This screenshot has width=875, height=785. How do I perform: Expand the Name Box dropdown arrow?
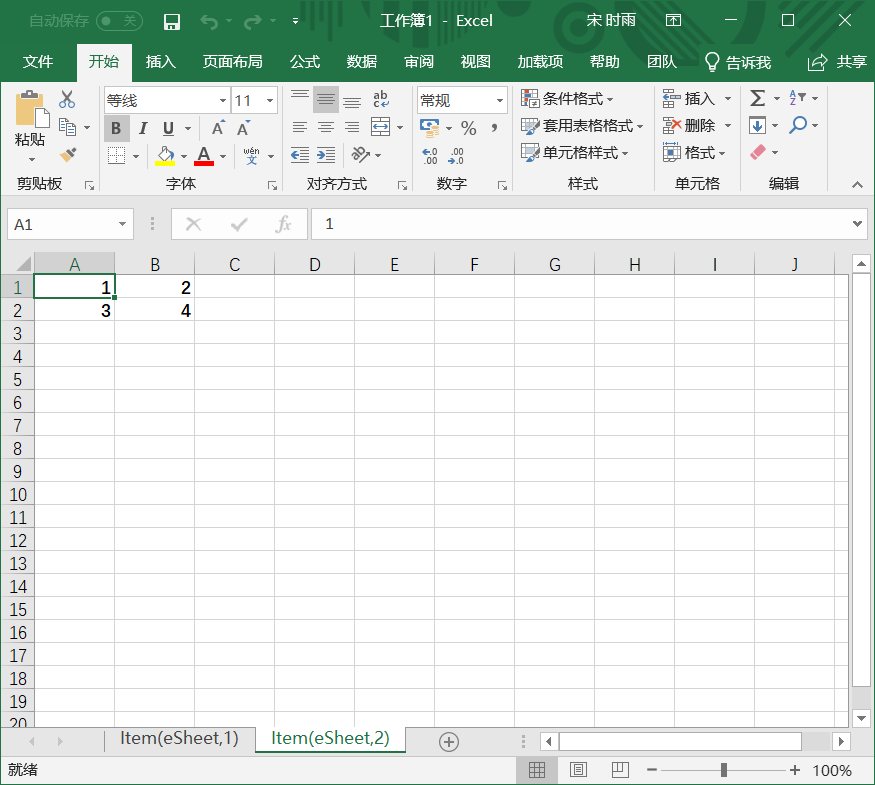(122, 224)
